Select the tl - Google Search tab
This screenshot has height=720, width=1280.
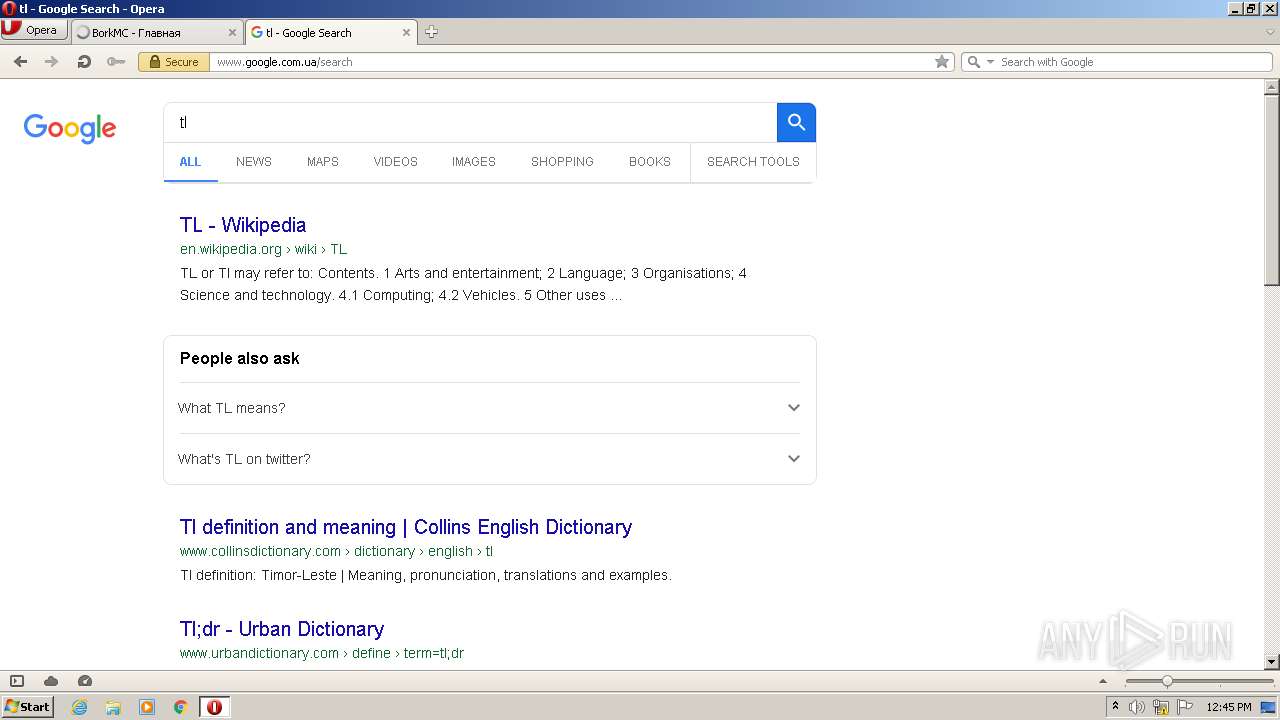330,32
